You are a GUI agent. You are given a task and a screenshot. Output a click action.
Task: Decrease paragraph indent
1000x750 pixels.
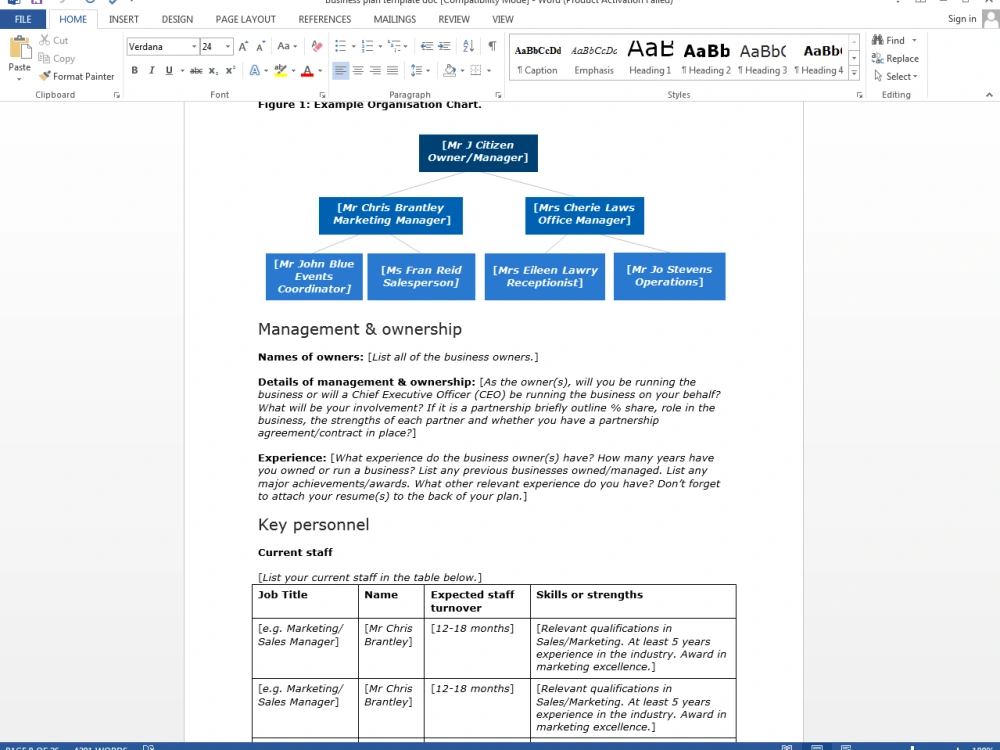click(427, 46)
